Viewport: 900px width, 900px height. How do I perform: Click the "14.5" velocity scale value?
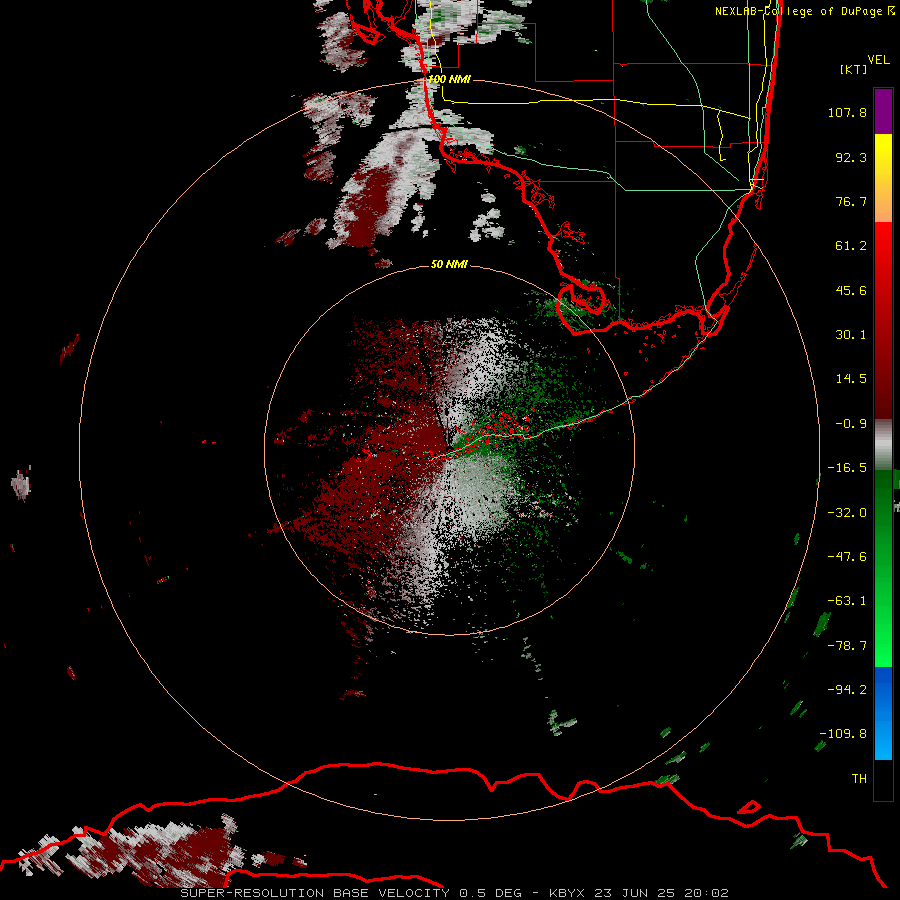click(x=851, y=379)
